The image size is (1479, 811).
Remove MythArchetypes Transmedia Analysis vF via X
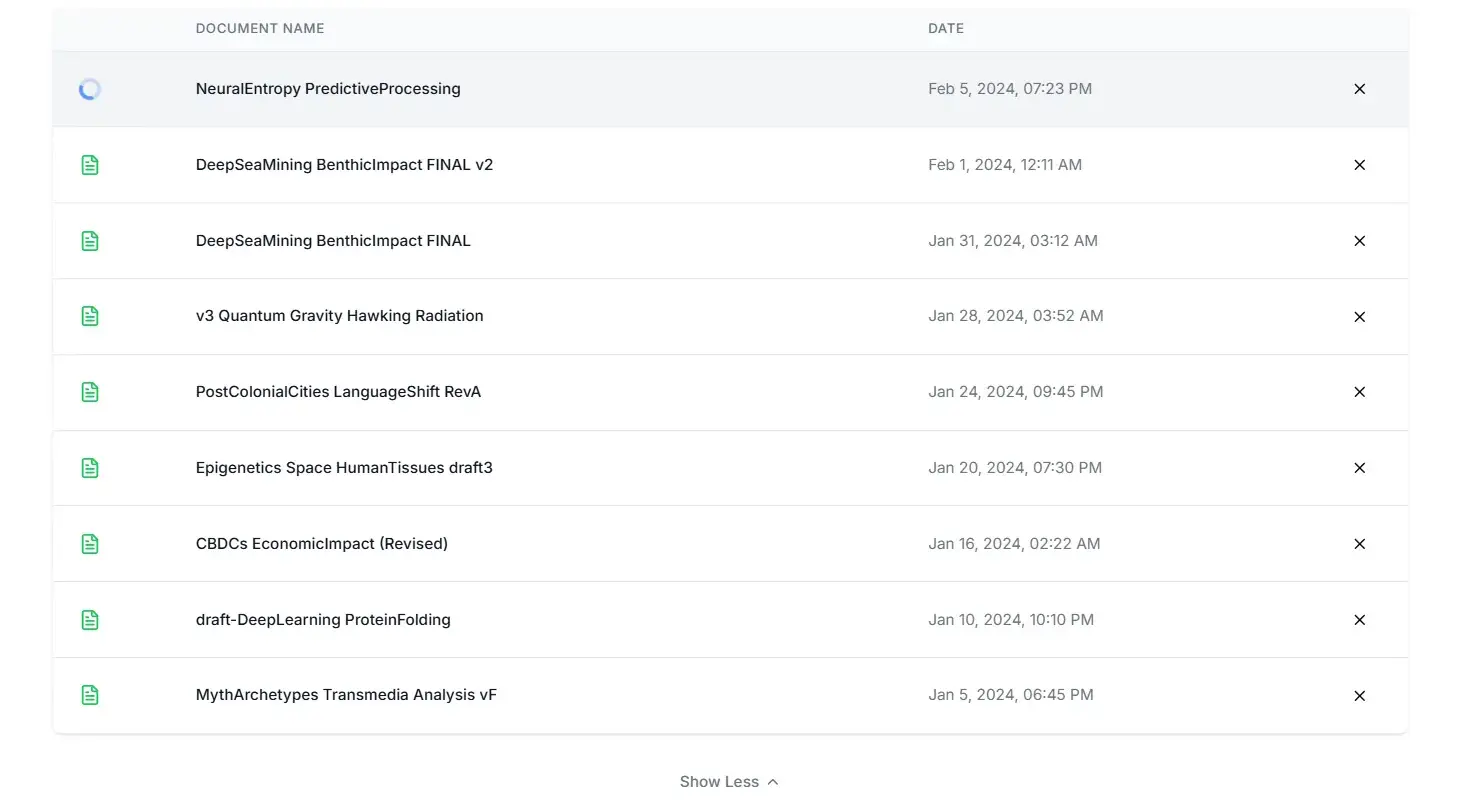tap(1359, 696)
